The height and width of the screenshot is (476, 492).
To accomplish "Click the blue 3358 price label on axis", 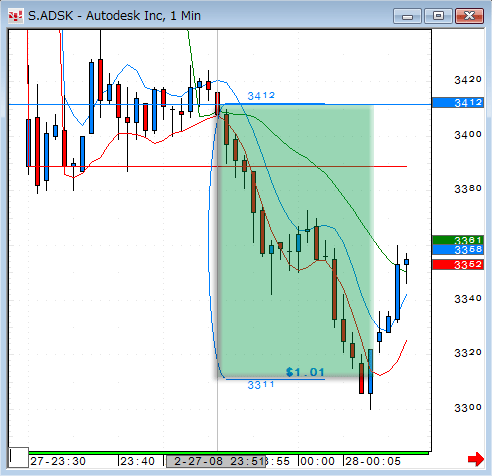I will pyautogui.click(x=458, y=249).
